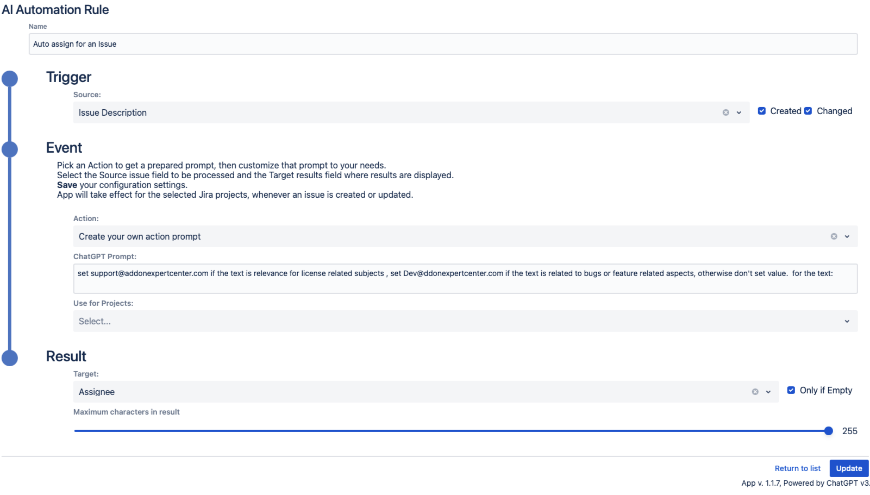
Task: Click the Event step circle marker
Action: pos(10,149)
